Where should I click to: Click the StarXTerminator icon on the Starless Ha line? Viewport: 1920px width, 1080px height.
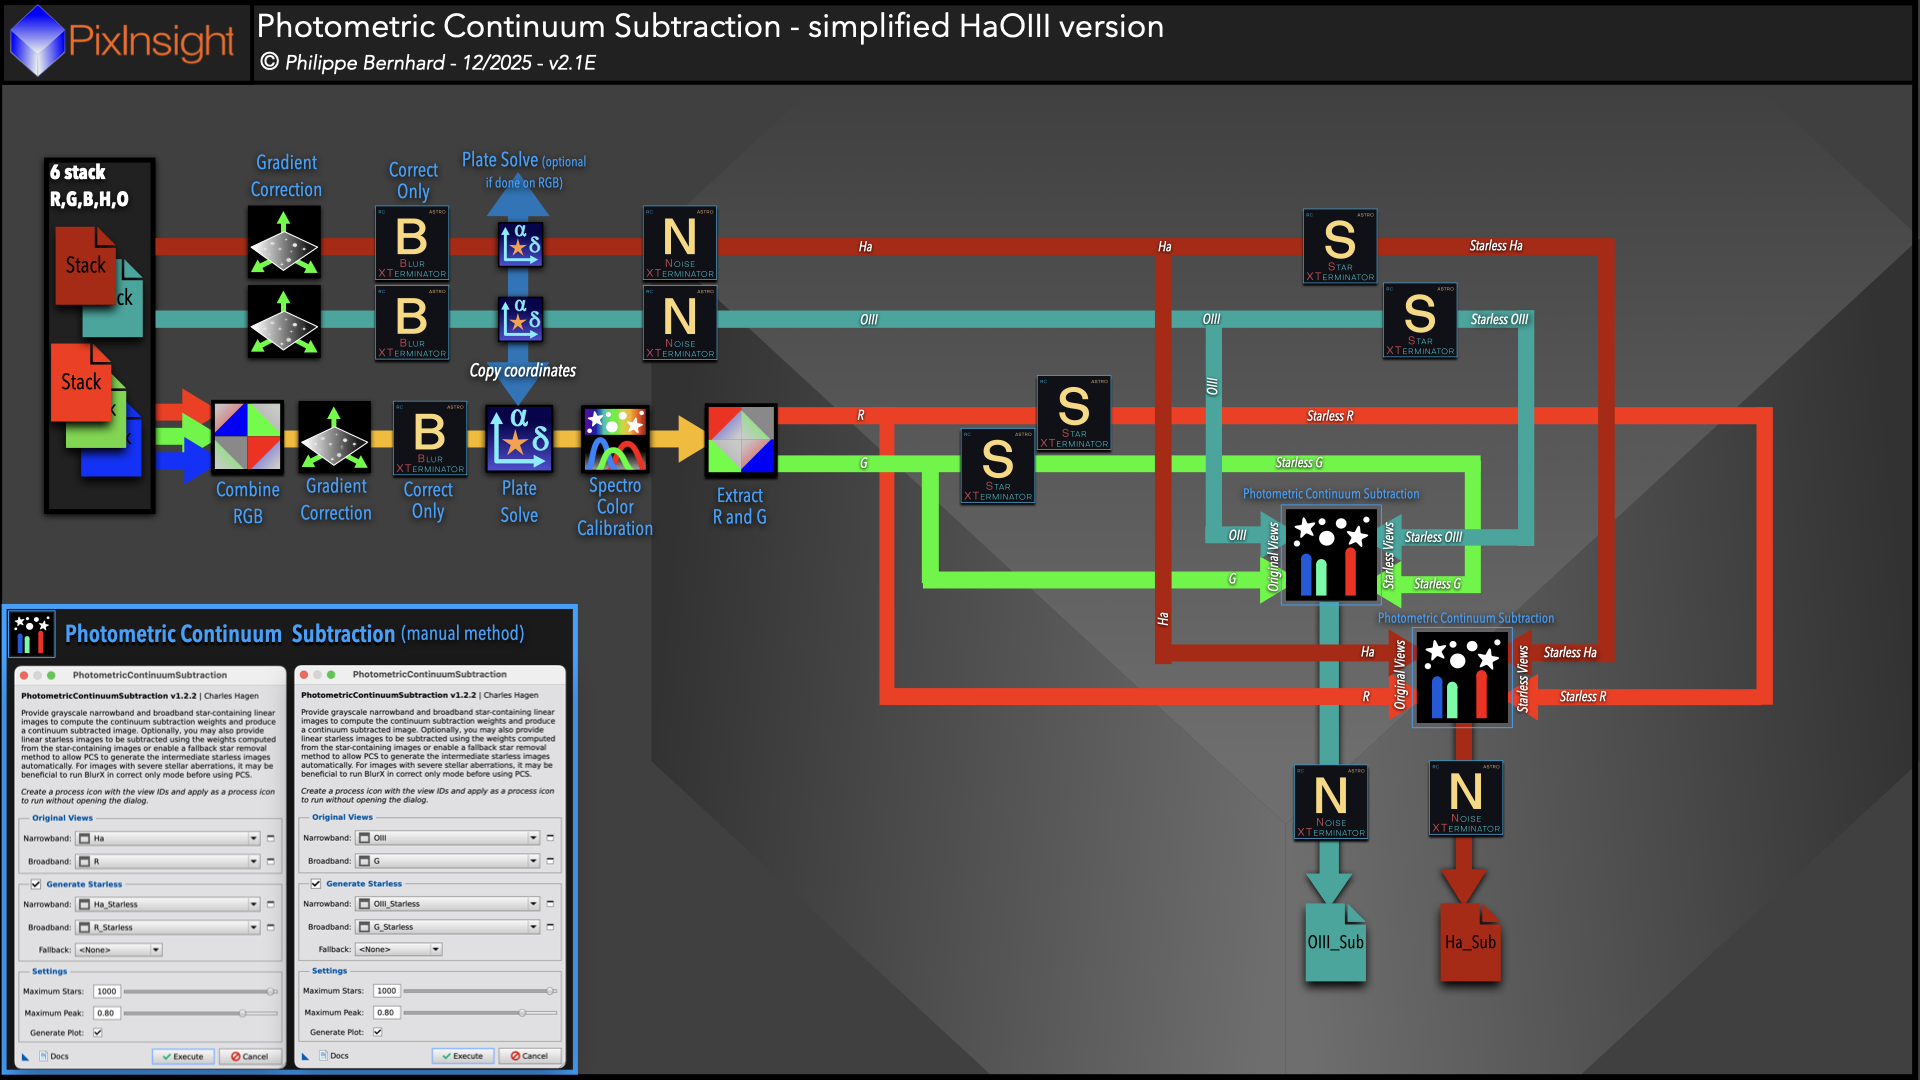[x=1339, y=246]
